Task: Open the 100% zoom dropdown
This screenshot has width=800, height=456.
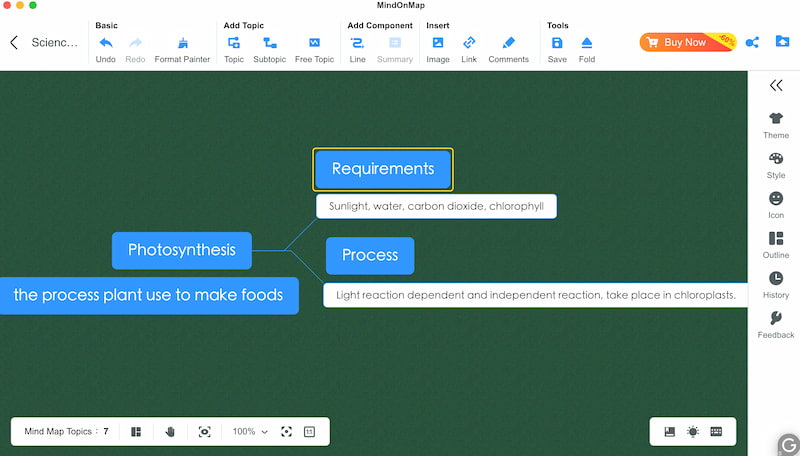Action: click(250, 431)
